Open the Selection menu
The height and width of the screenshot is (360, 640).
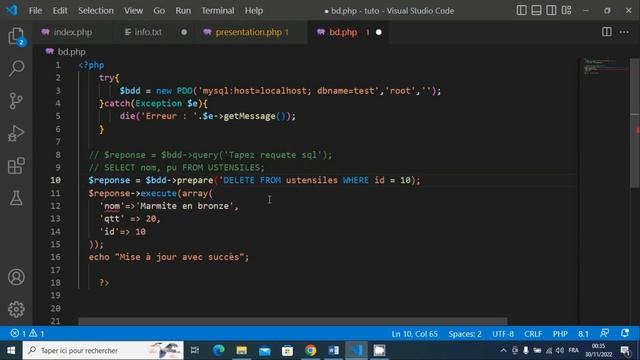pos(96,11)
